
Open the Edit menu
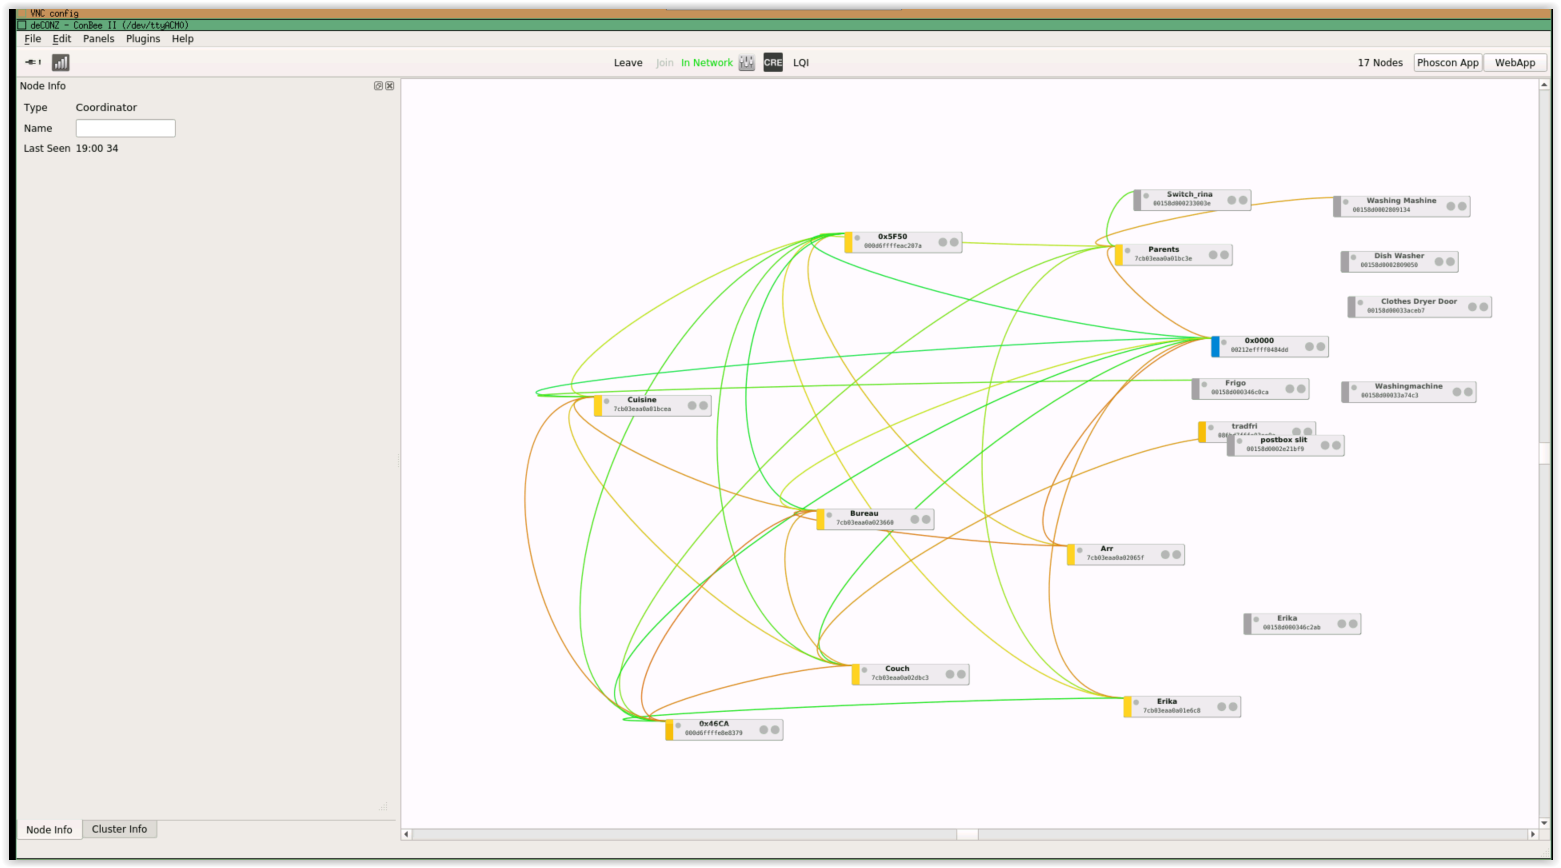(62, 39)
